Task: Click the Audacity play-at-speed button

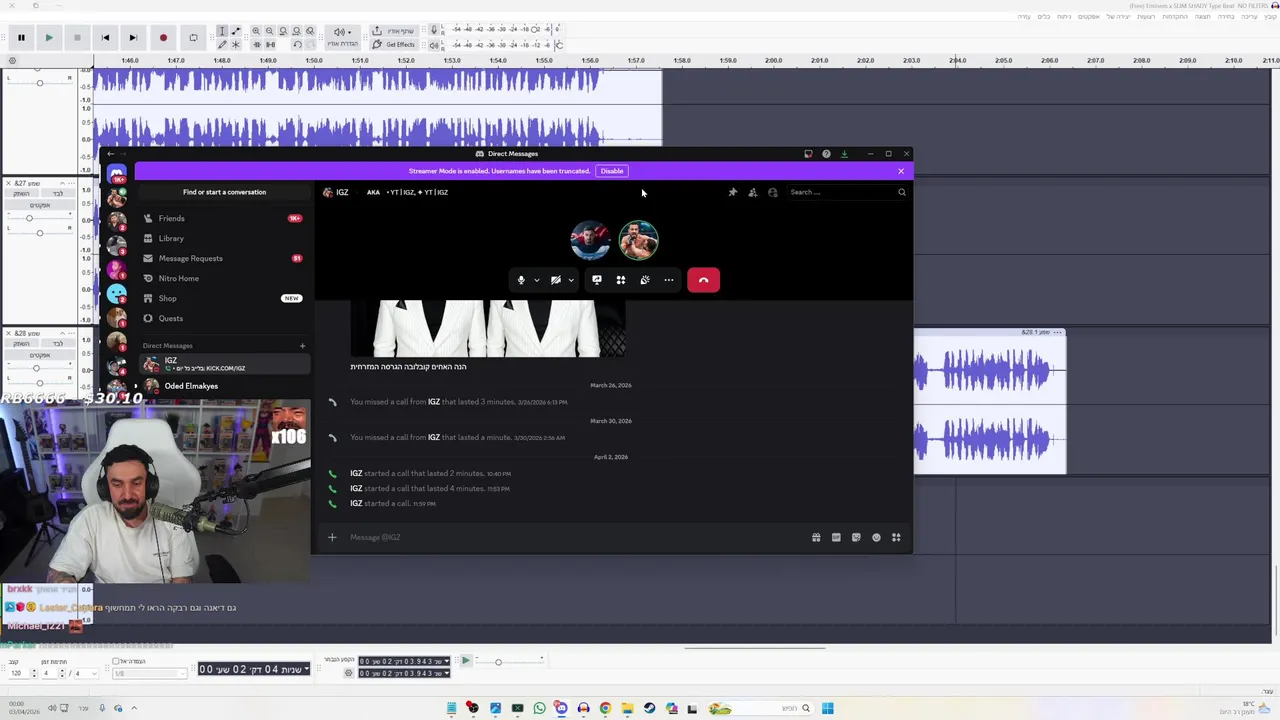Action: (465, 661)
